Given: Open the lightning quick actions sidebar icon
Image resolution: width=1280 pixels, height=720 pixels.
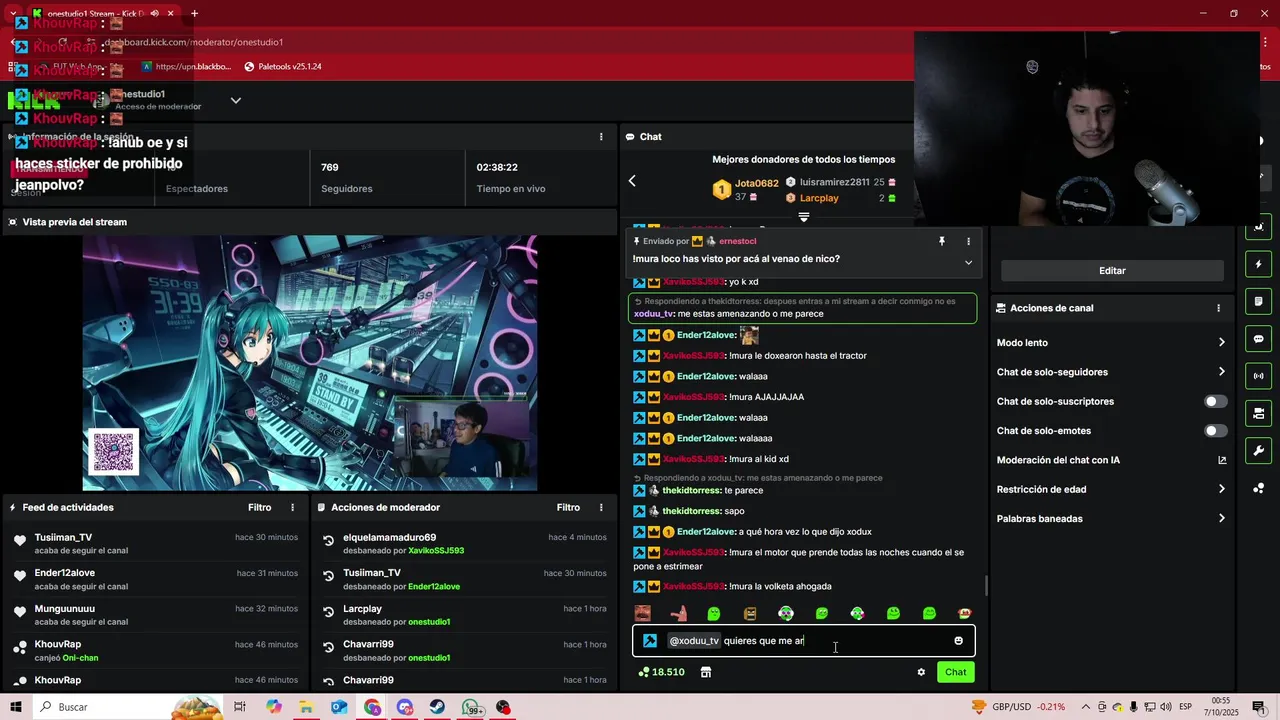Looking at the screenshot, I should [x=1259, y=265].
